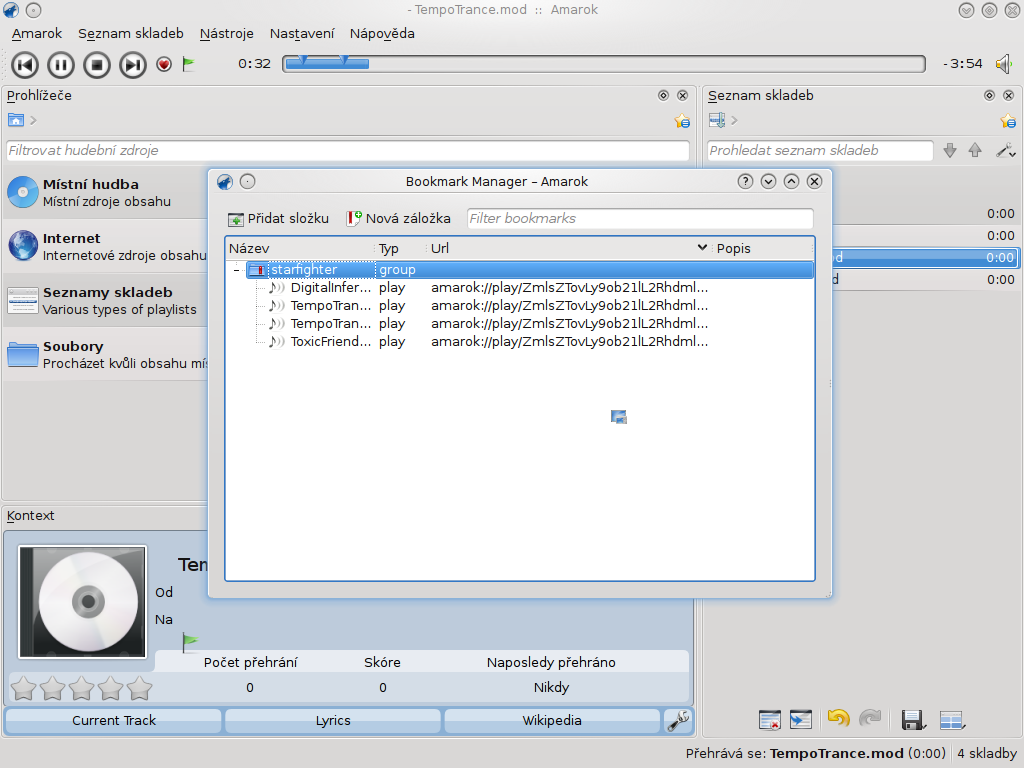Click the red heart love-track icon

tap(164, 64)
